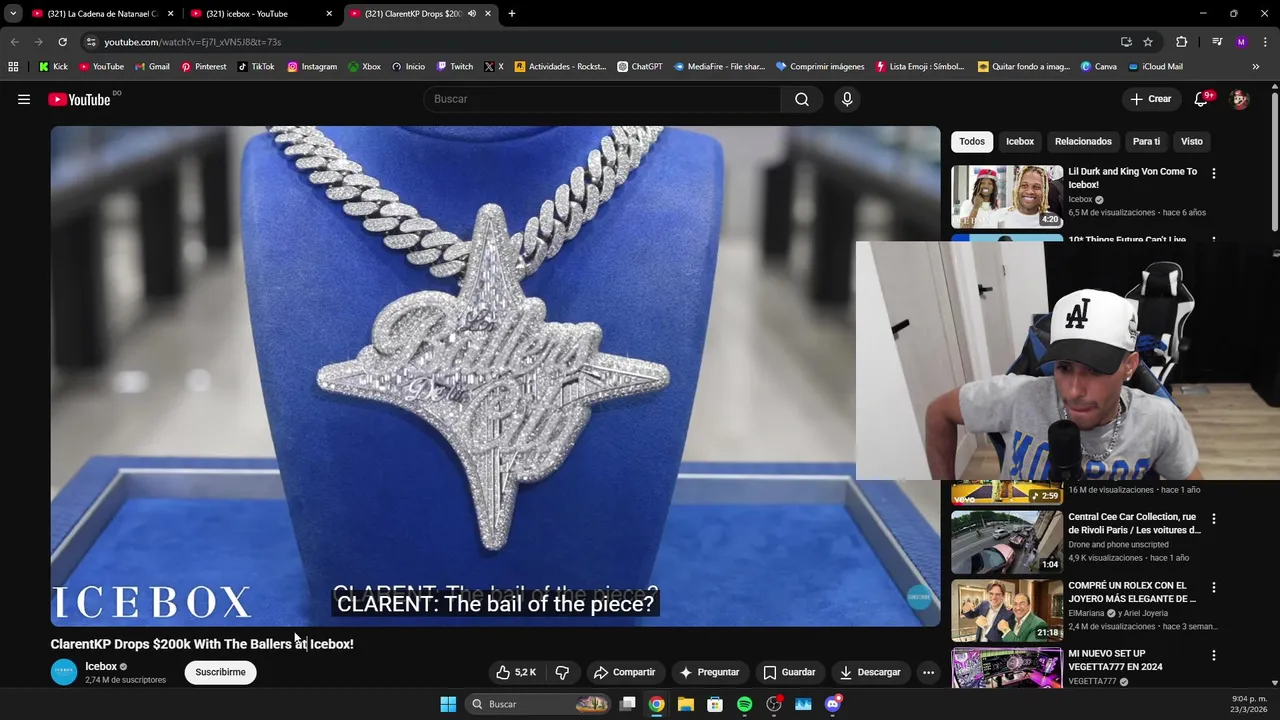Open media controls in Chrome toolbar
Image resolution: width=1280 pixels, height=720 pixels.
1217,42
